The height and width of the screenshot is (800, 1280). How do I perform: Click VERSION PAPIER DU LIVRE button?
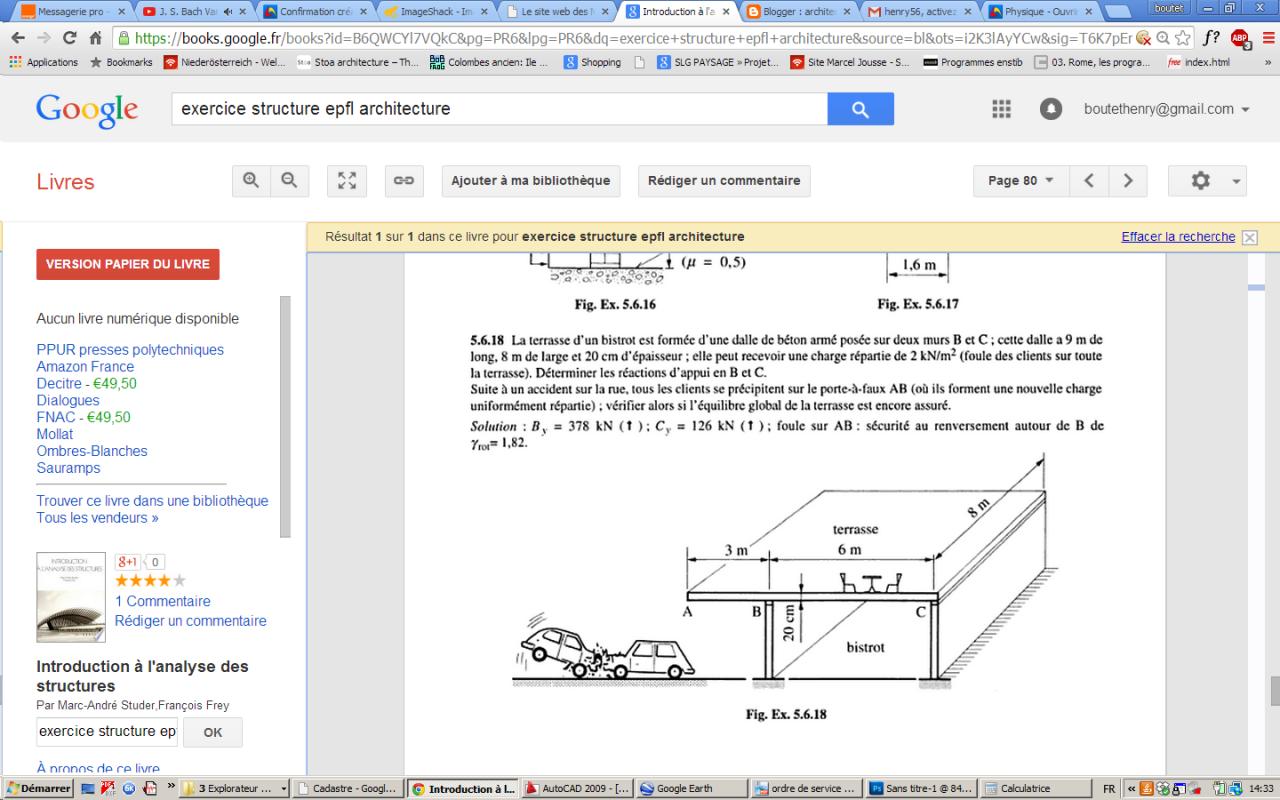point(128,265)
